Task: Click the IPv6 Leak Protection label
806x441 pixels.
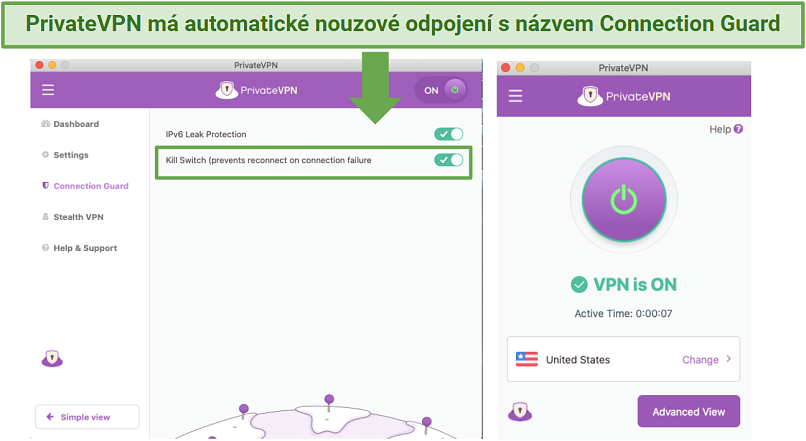Action: tap(206, 134)
